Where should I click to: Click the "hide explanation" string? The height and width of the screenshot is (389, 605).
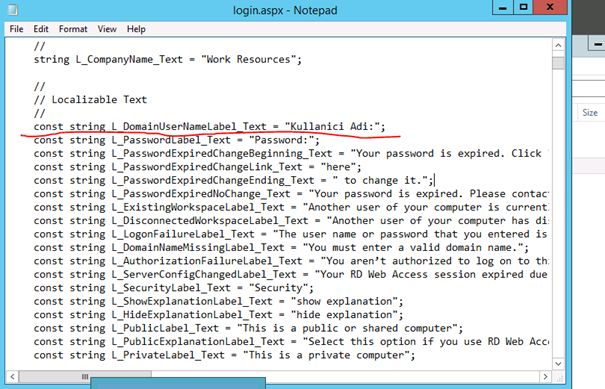point(344,315)
